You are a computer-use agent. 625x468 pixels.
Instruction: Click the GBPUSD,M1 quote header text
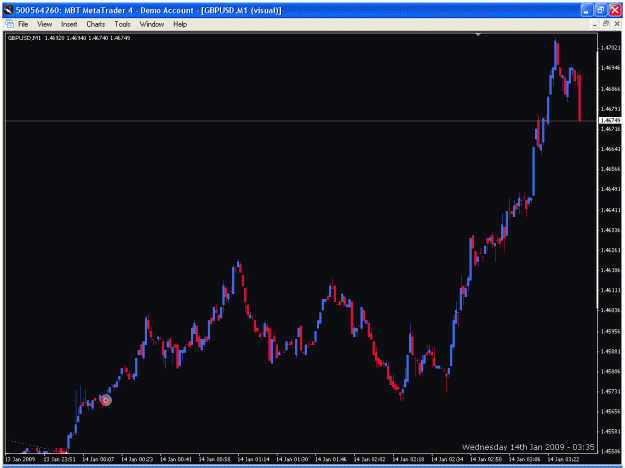point(69,38)
